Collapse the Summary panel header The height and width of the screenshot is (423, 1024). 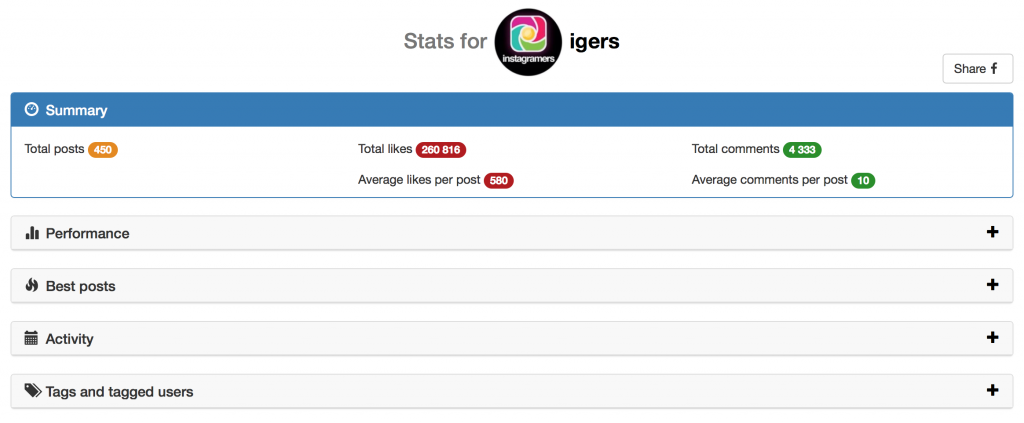point(512,110)
